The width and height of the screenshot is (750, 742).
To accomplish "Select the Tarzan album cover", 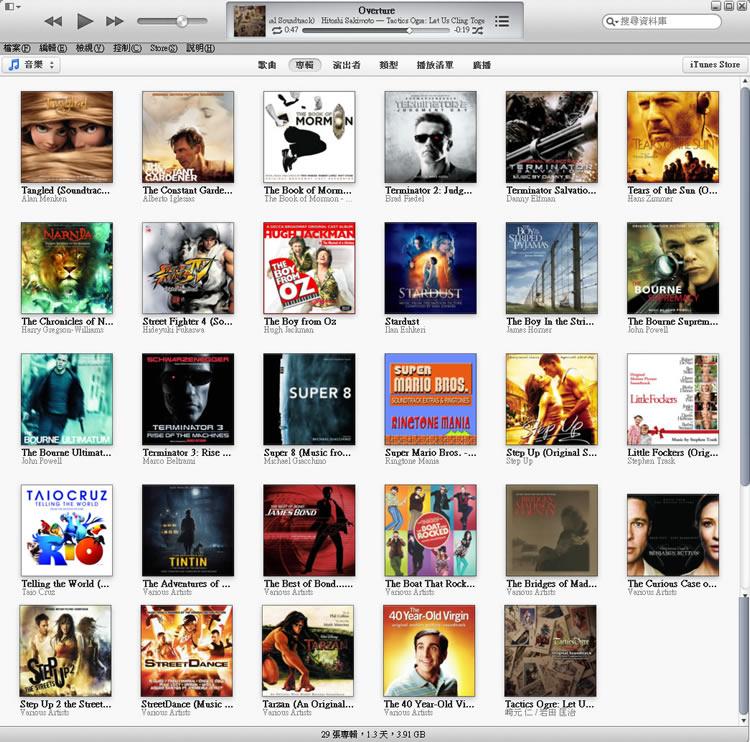I will tap(308, 651).
